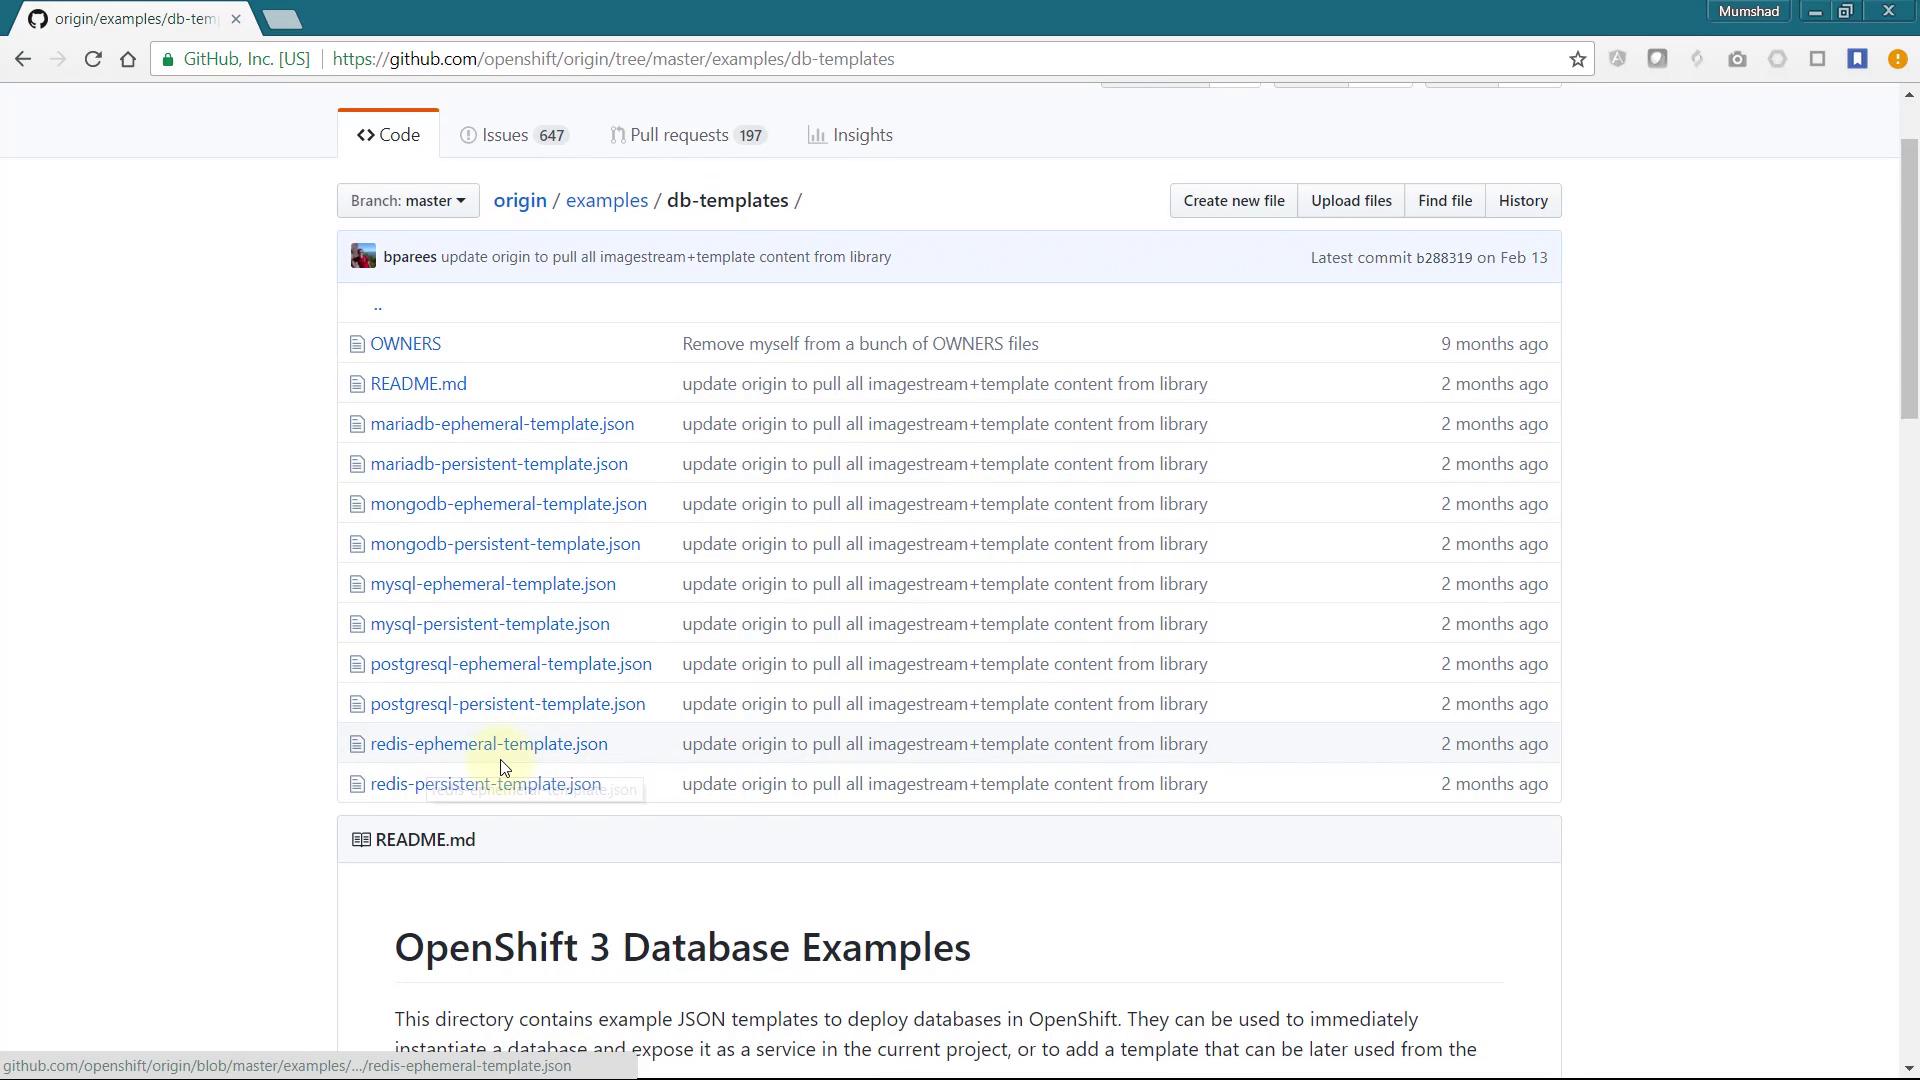
Task: Open the Pull requests tab
Action: [688, 135]
